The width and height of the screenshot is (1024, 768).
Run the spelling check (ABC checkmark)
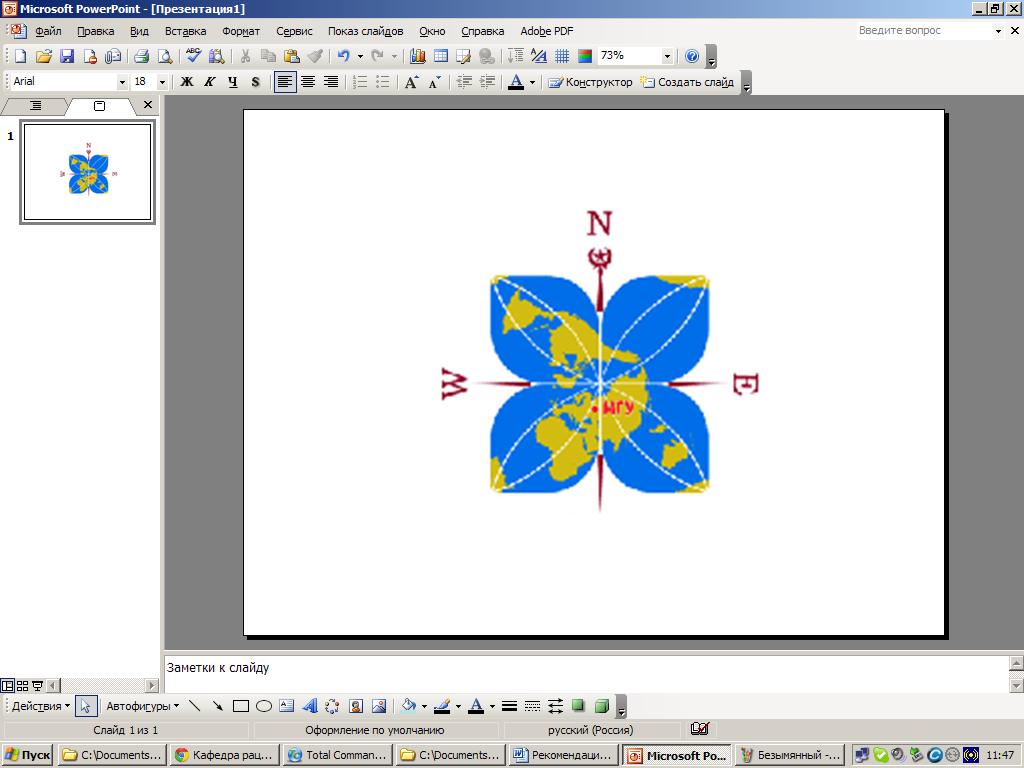click(x=193, y=56)
